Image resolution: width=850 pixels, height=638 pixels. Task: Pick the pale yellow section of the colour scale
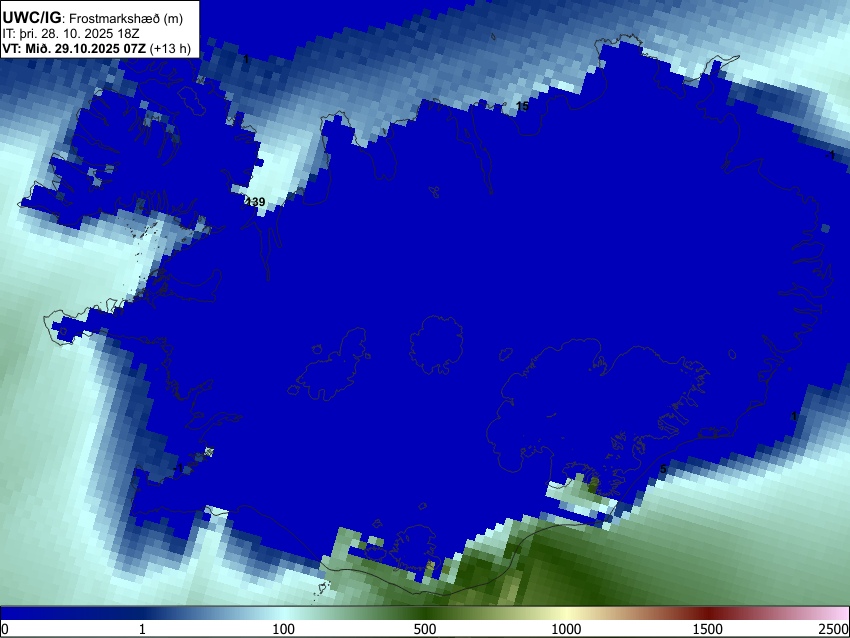[566, 613]
